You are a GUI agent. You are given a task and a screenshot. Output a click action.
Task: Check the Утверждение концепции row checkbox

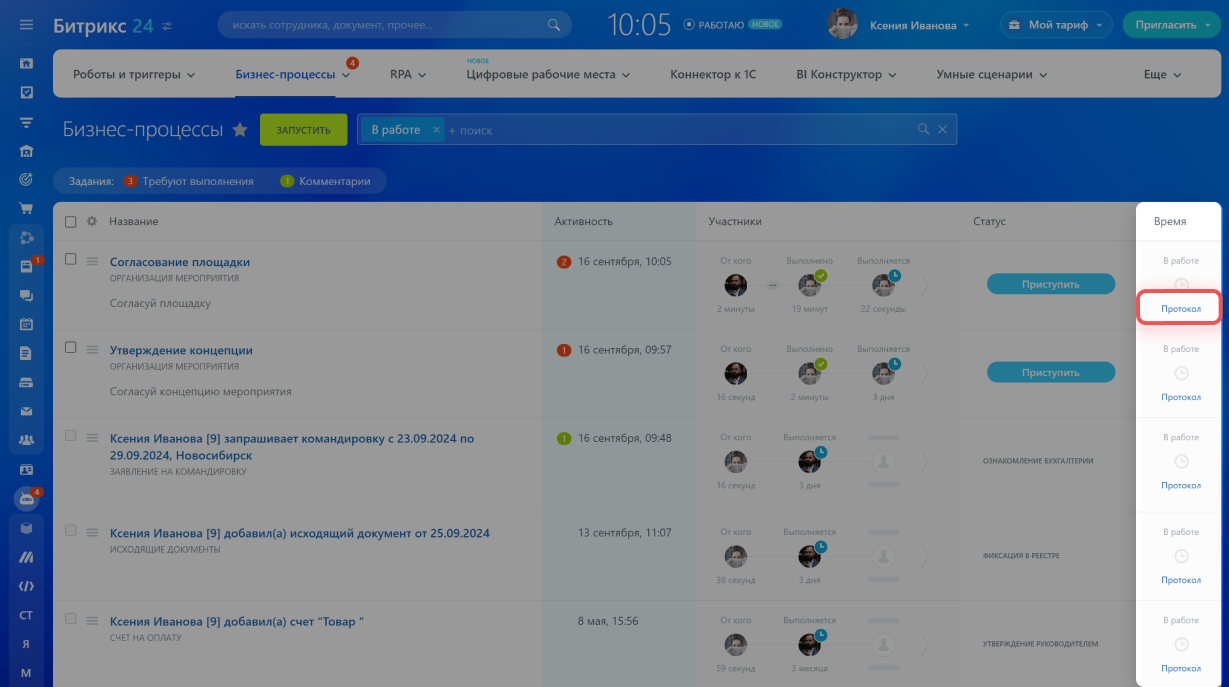(x=71, y=347)
